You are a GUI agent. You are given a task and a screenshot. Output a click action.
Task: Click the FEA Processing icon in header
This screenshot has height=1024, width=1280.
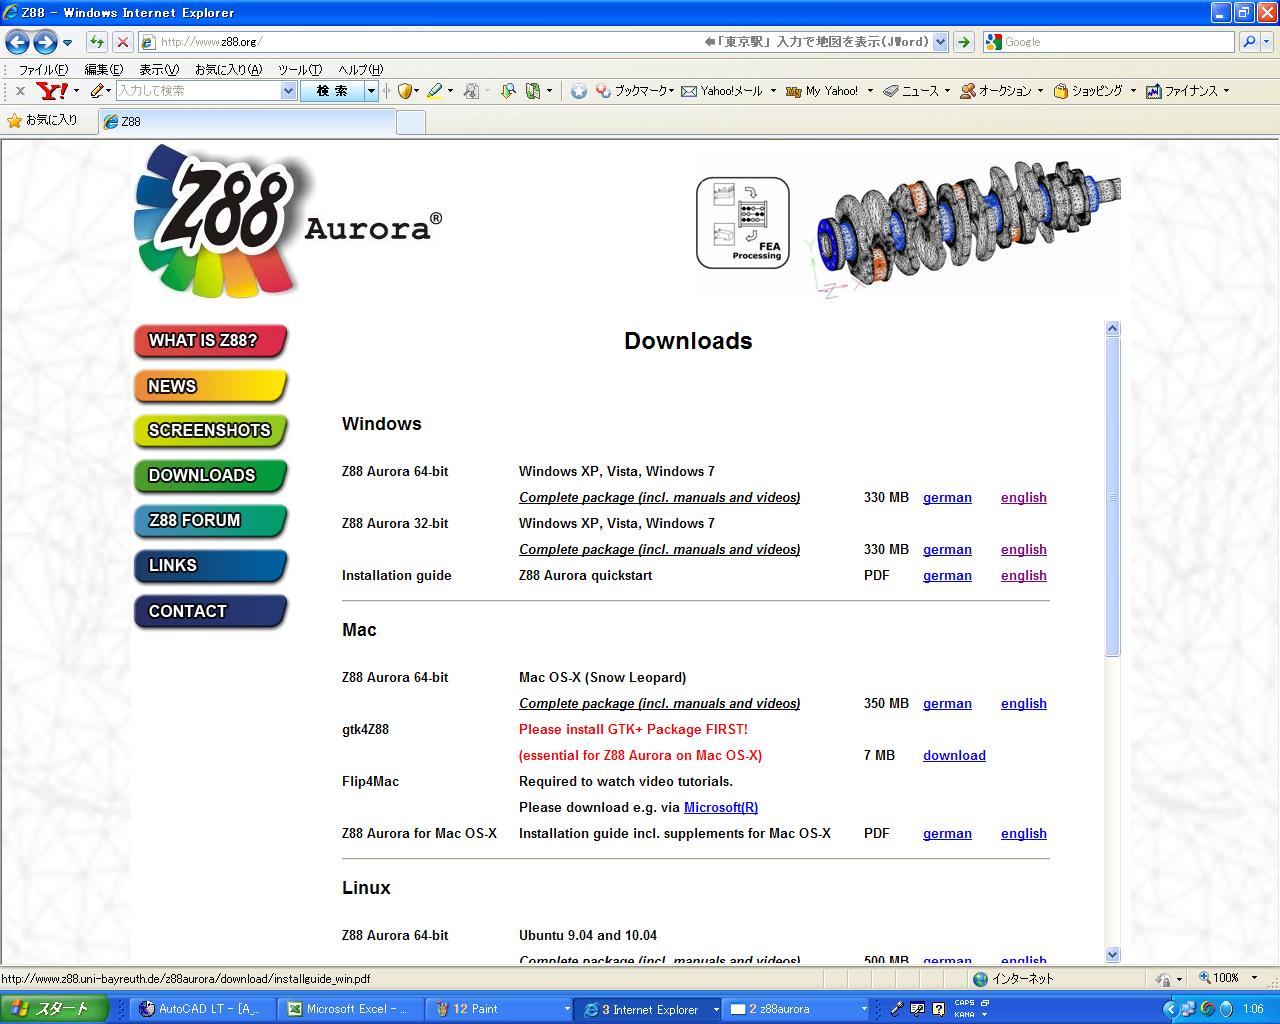point(743,223)
